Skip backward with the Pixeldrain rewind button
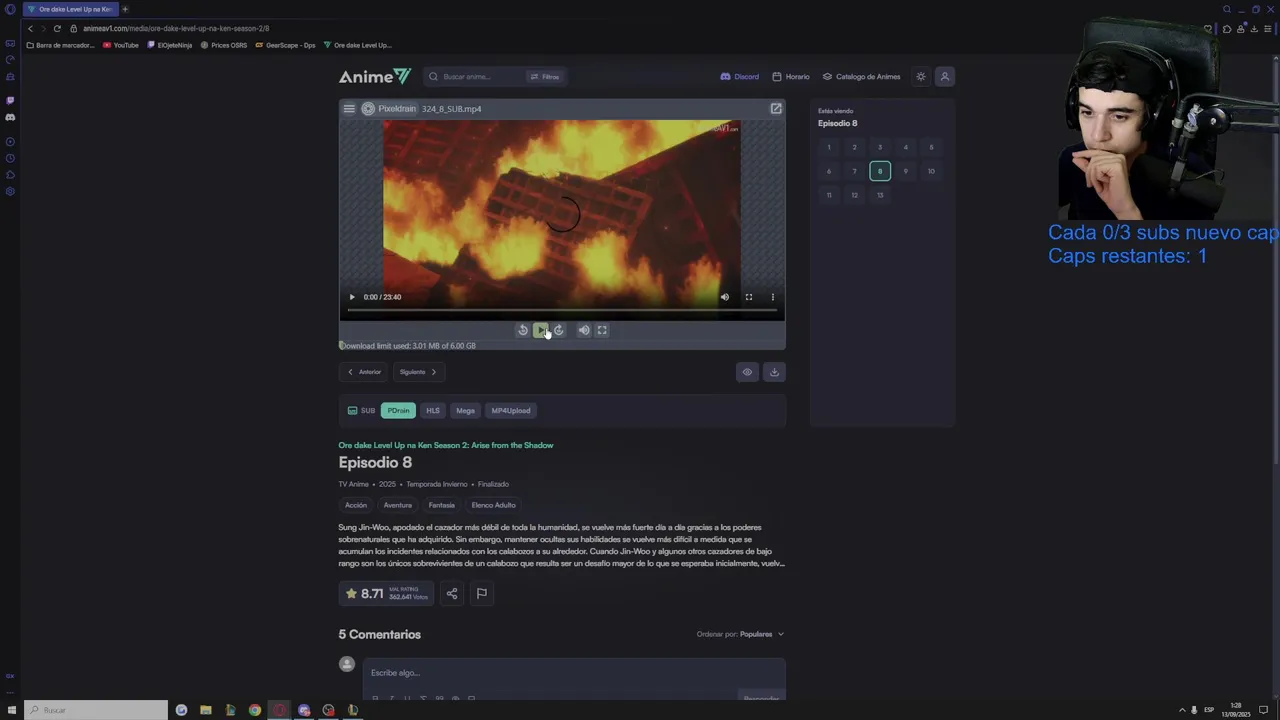The image size is (1280, 720). 522,330
